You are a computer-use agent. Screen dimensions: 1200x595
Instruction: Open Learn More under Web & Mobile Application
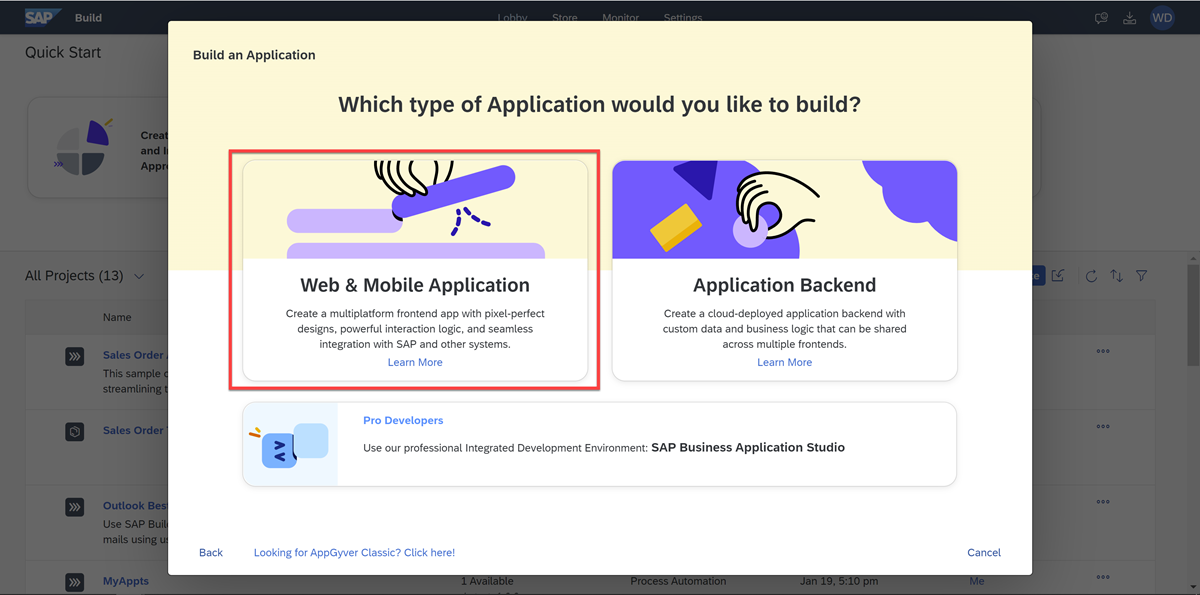(415, 362)
